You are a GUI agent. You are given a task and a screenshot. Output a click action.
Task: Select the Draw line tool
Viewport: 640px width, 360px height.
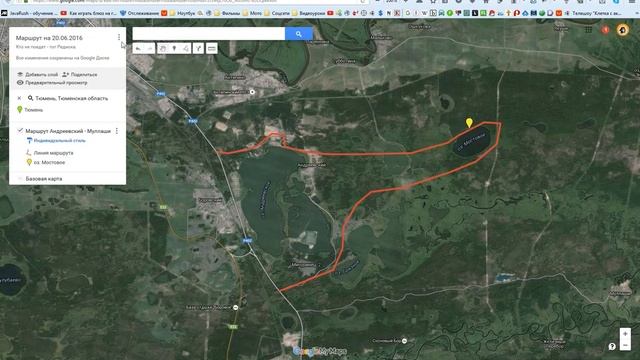(x=186, y=49)
